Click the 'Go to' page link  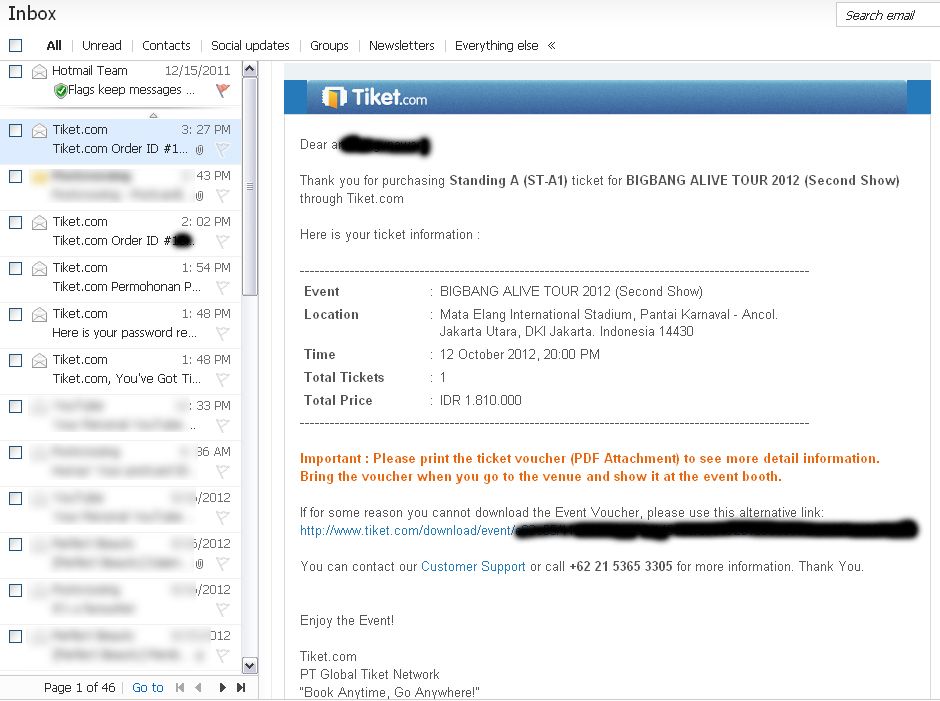click(x=147, y=687)
